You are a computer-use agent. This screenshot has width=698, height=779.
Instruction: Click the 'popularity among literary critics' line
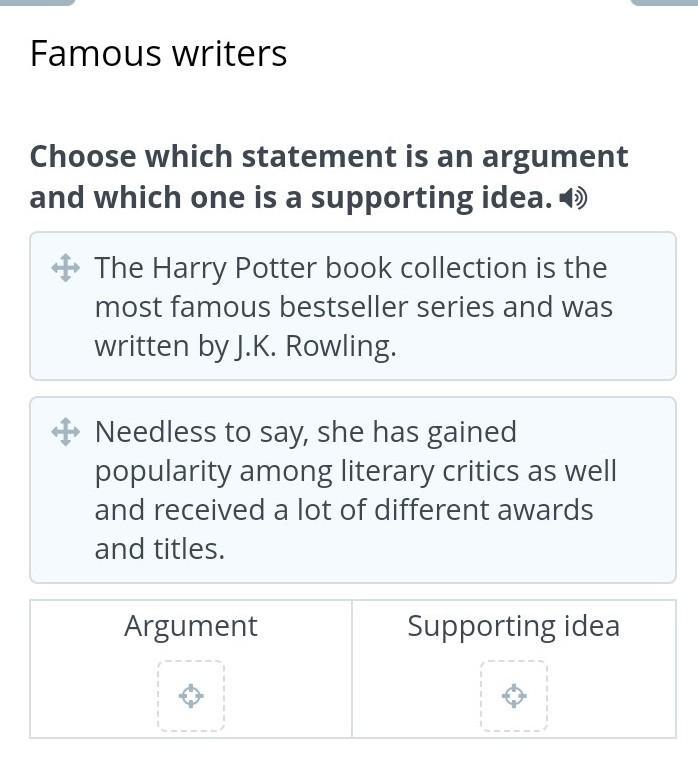[356, 471]
